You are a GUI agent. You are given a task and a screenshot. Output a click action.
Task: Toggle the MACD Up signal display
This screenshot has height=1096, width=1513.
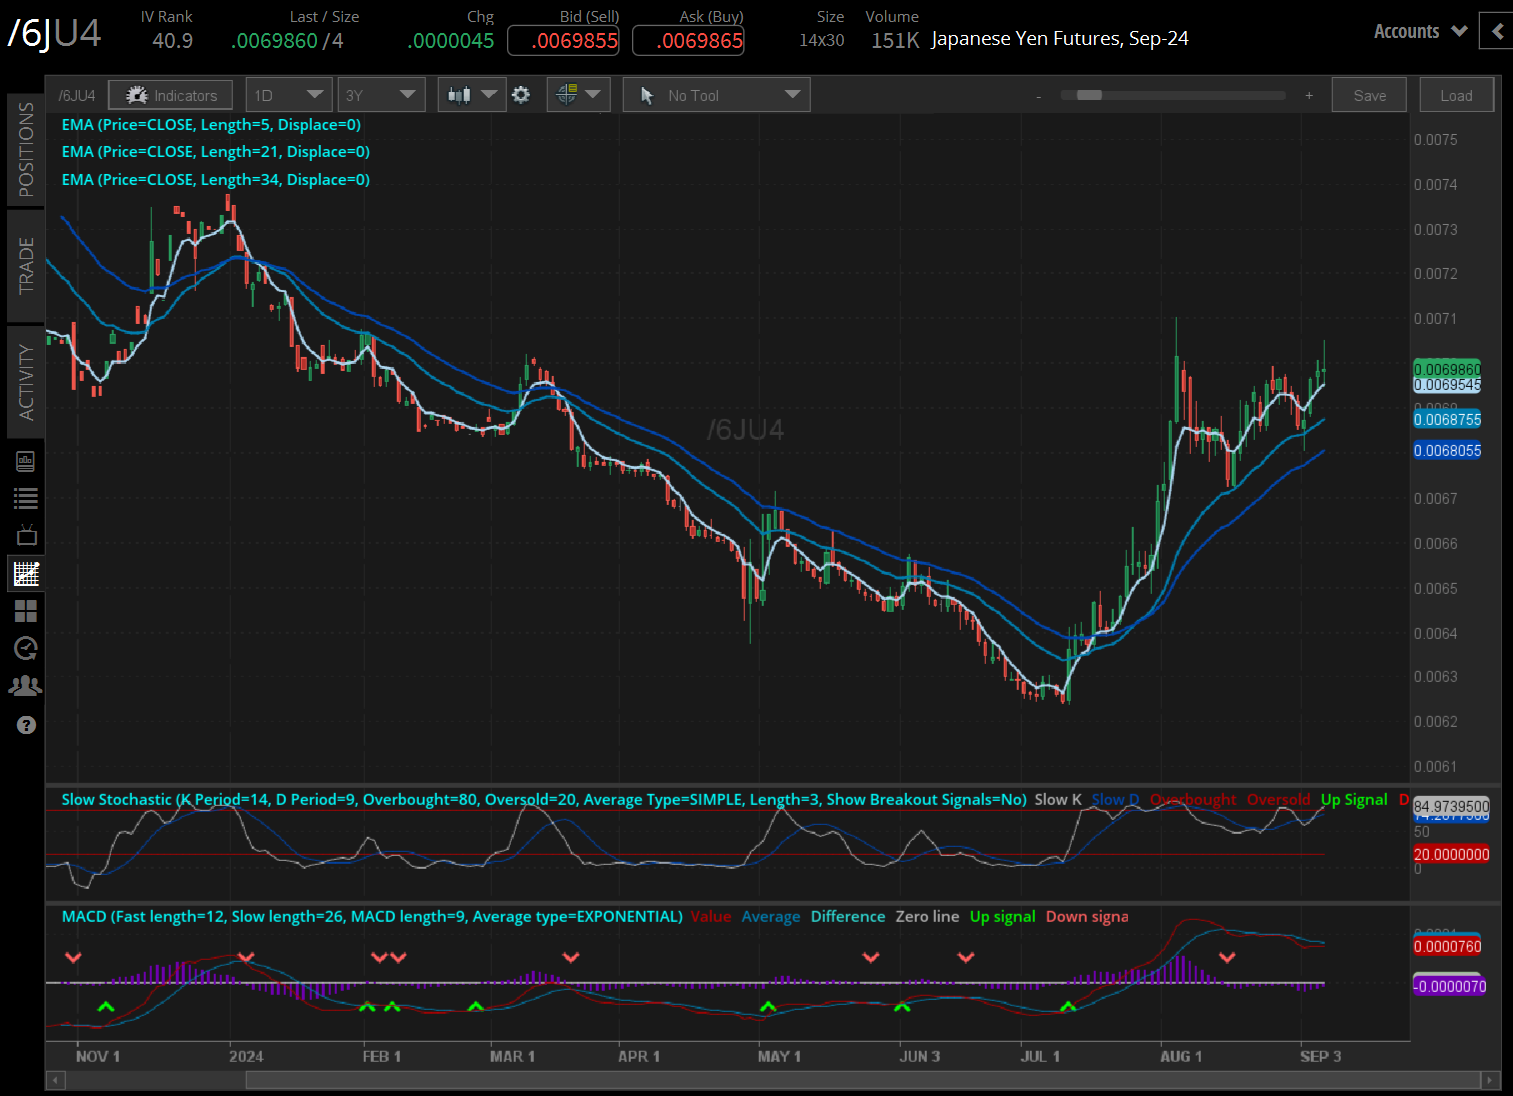click(1002, 916)
